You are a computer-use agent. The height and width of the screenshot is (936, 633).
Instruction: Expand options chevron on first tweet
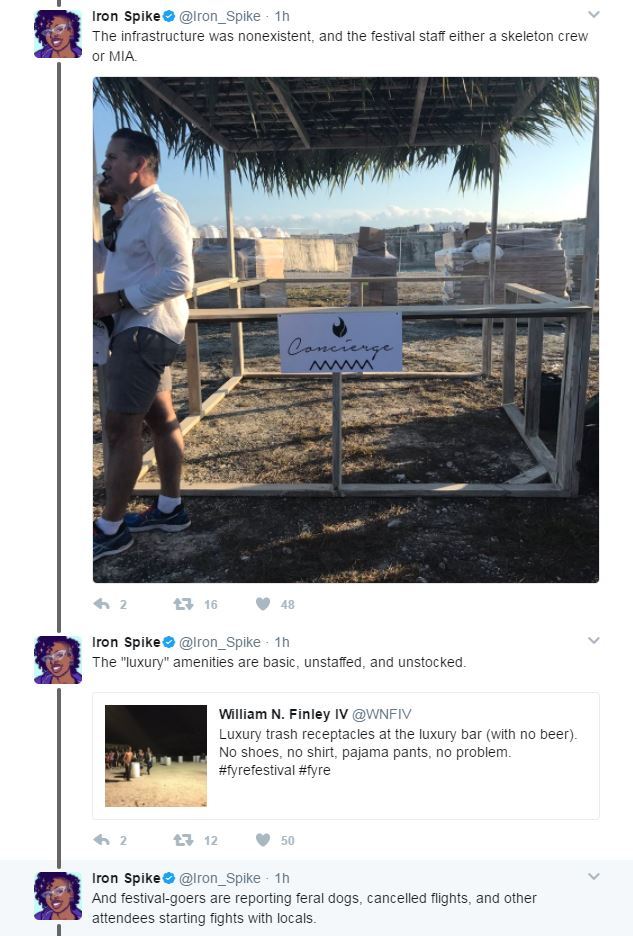point(593,14)
